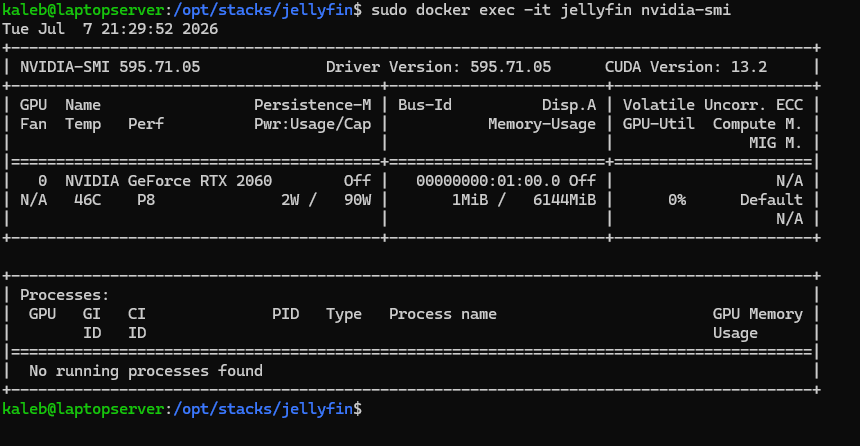860x446 pixels.
Task: Click the 0% GPU utilization value
Action: click(x=677, y=200)
